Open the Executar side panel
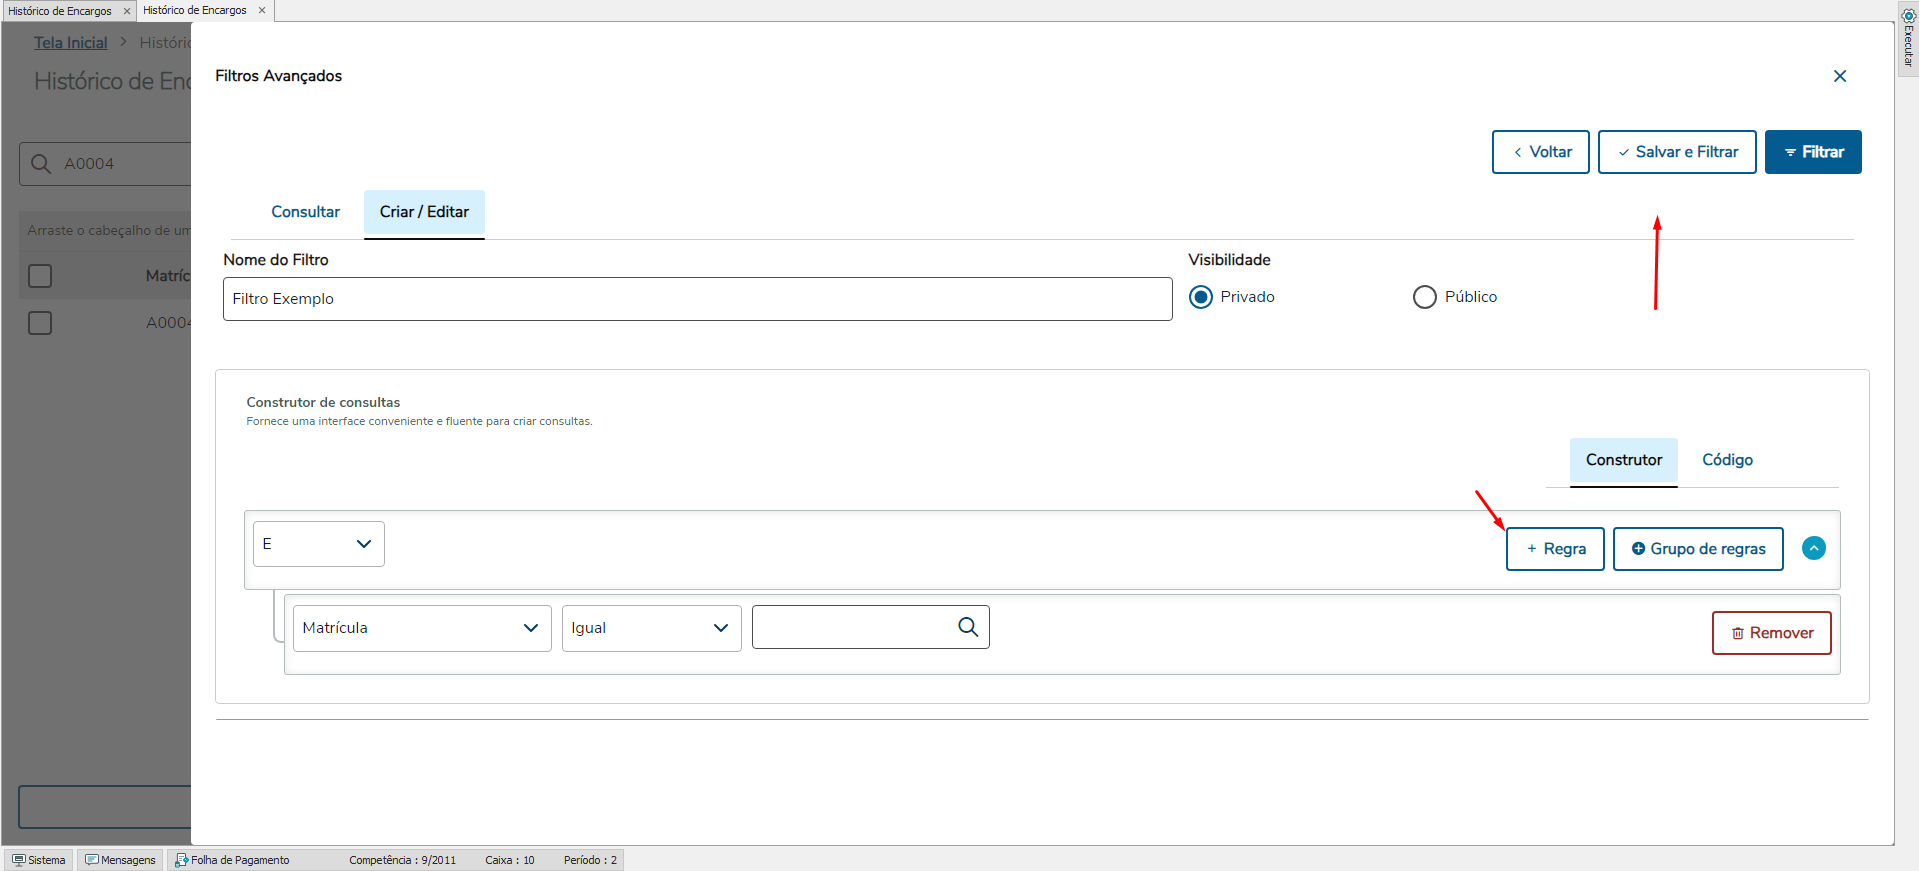The image size is (1919, 871). tap(1908, 38)
